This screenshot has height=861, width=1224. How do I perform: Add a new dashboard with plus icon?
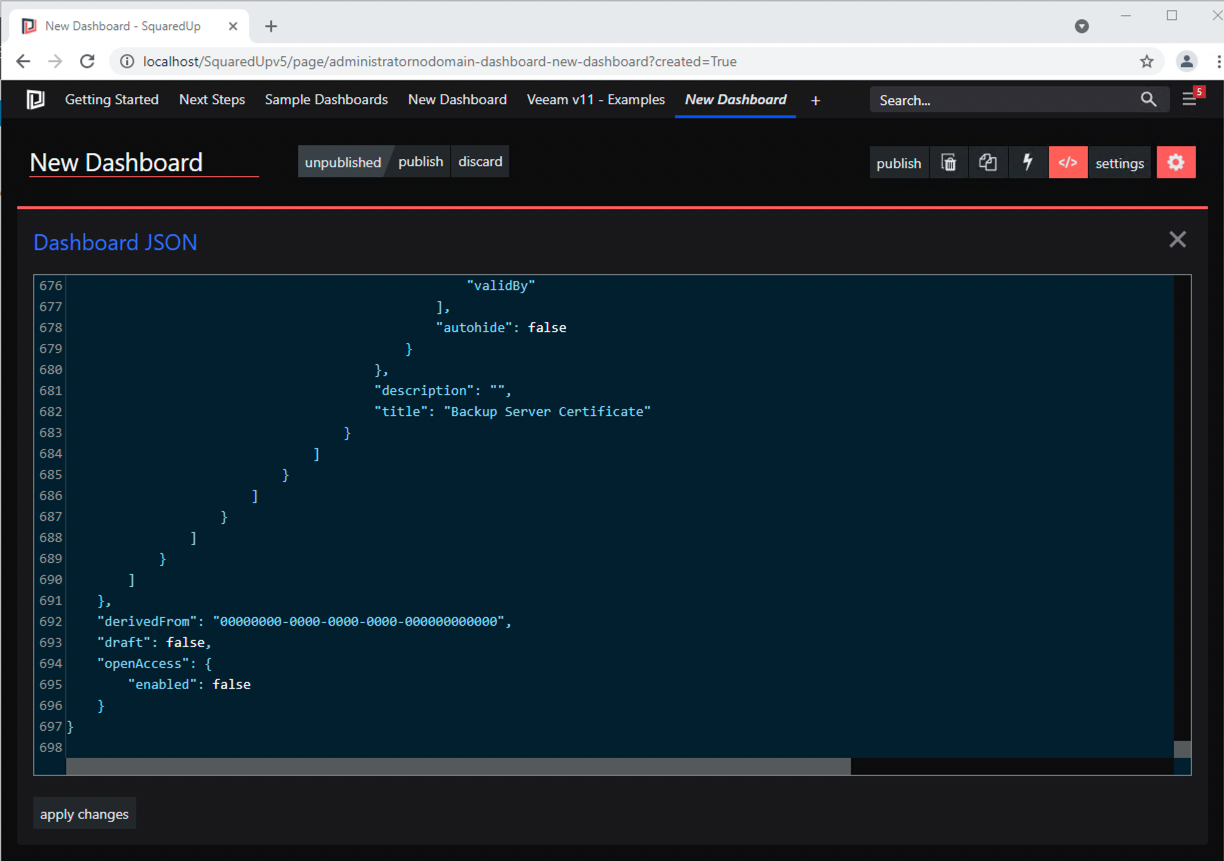(x=816, y=100)
